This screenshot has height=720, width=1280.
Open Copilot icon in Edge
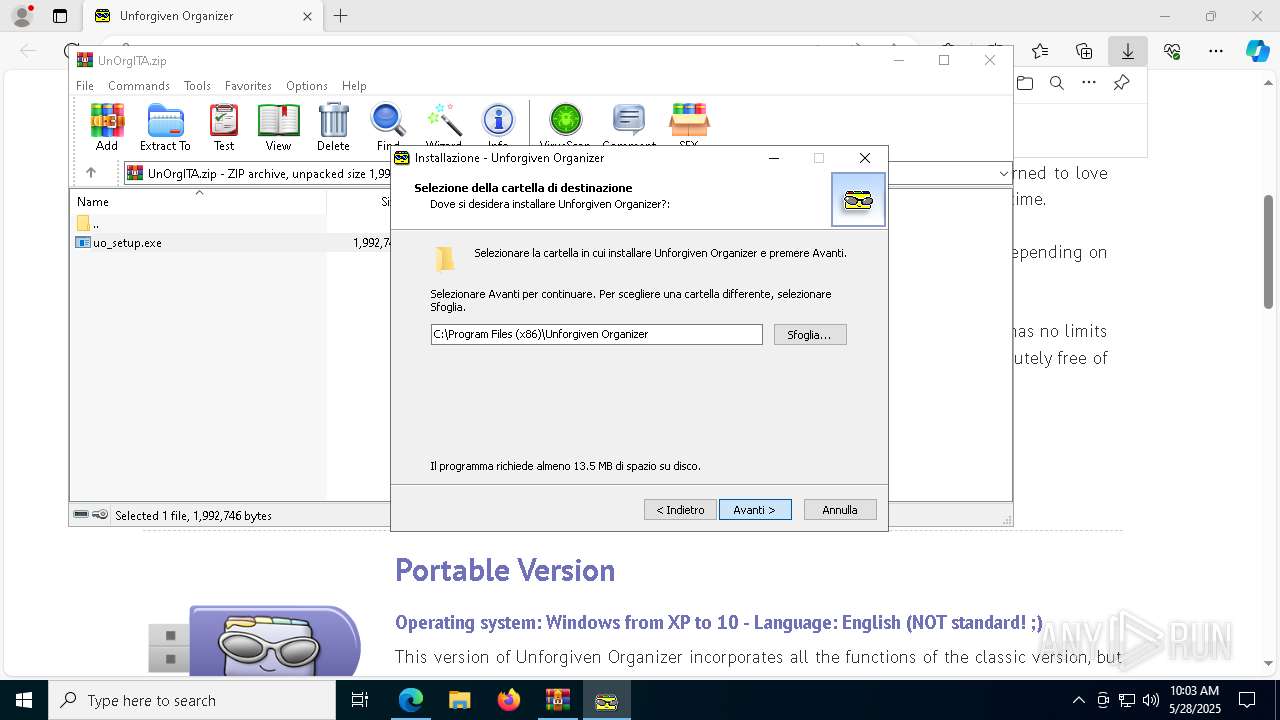[1257, 51]
